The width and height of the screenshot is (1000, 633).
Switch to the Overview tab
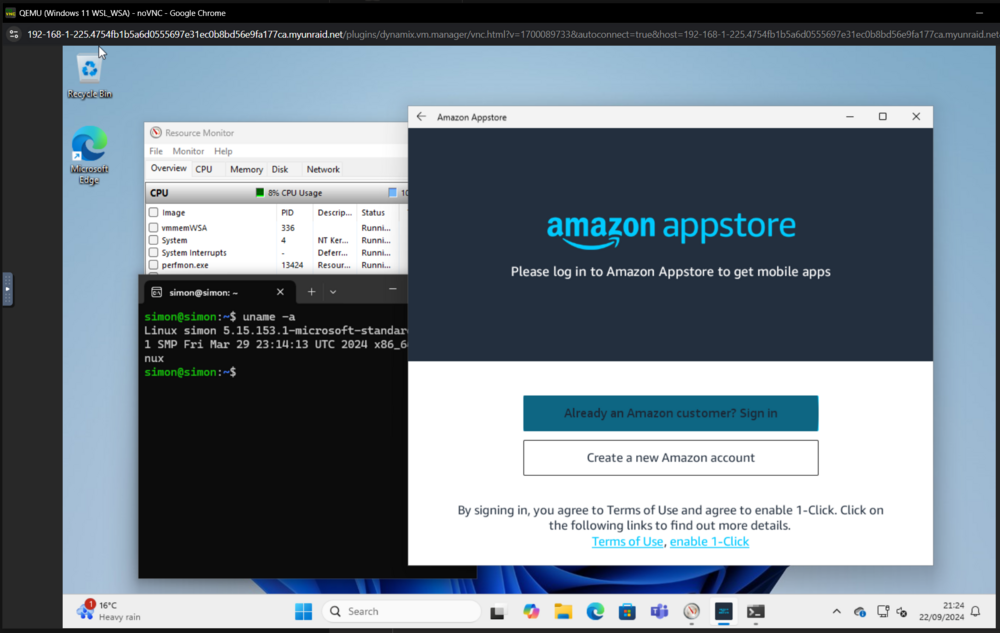pos(168,168)
